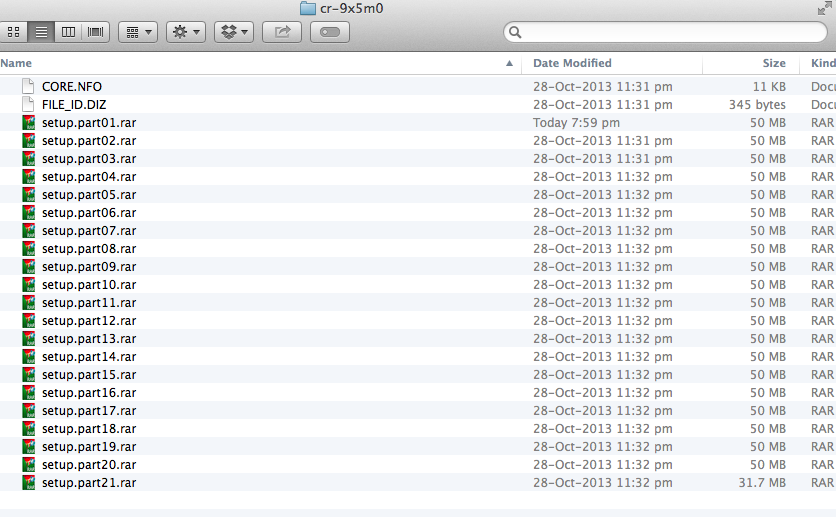Switch to Cover Flow view
Viewport: 836px width, 517px height.
(95, 32)
